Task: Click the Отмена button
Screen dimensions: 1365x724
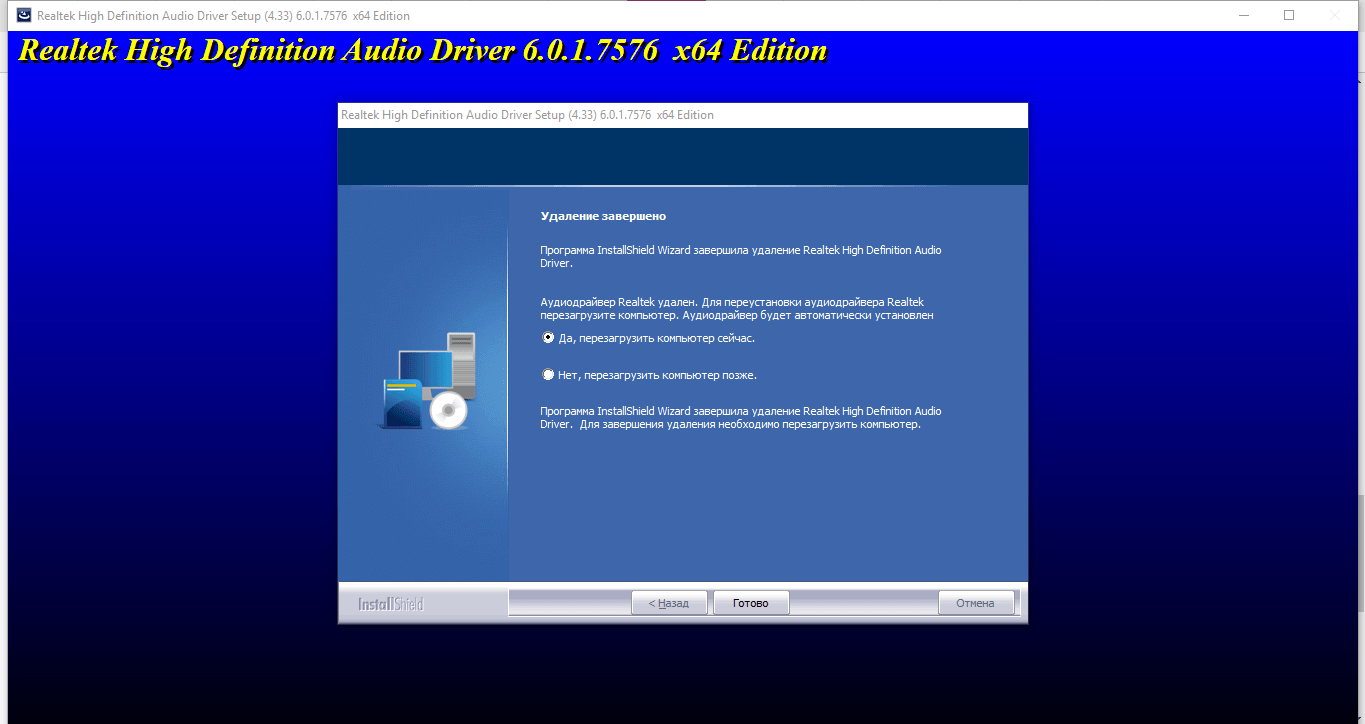Action: point(976,603)
